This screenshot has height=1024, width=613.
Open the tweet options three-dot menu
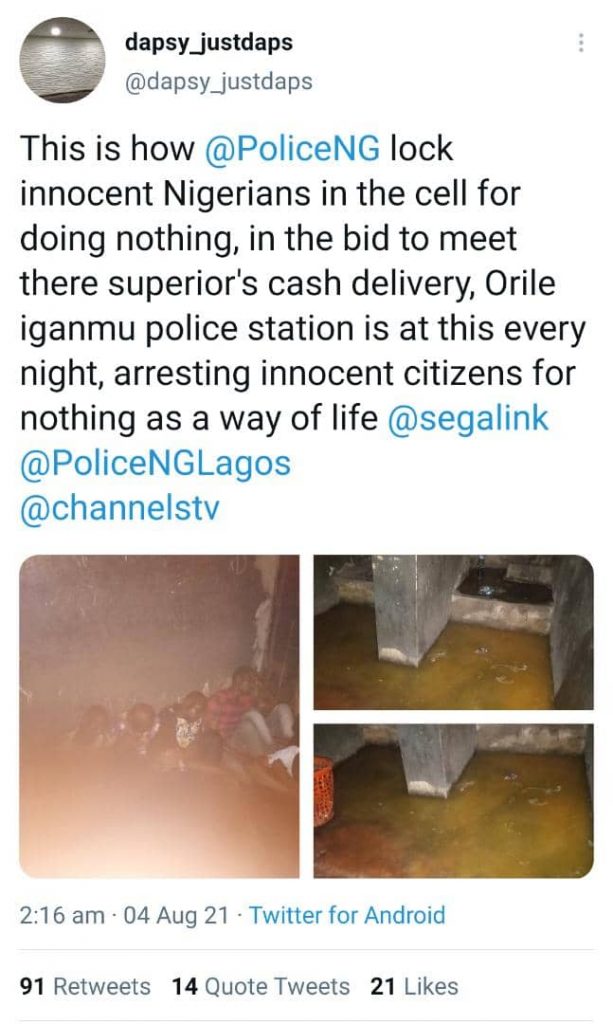[x=581, y=43]
